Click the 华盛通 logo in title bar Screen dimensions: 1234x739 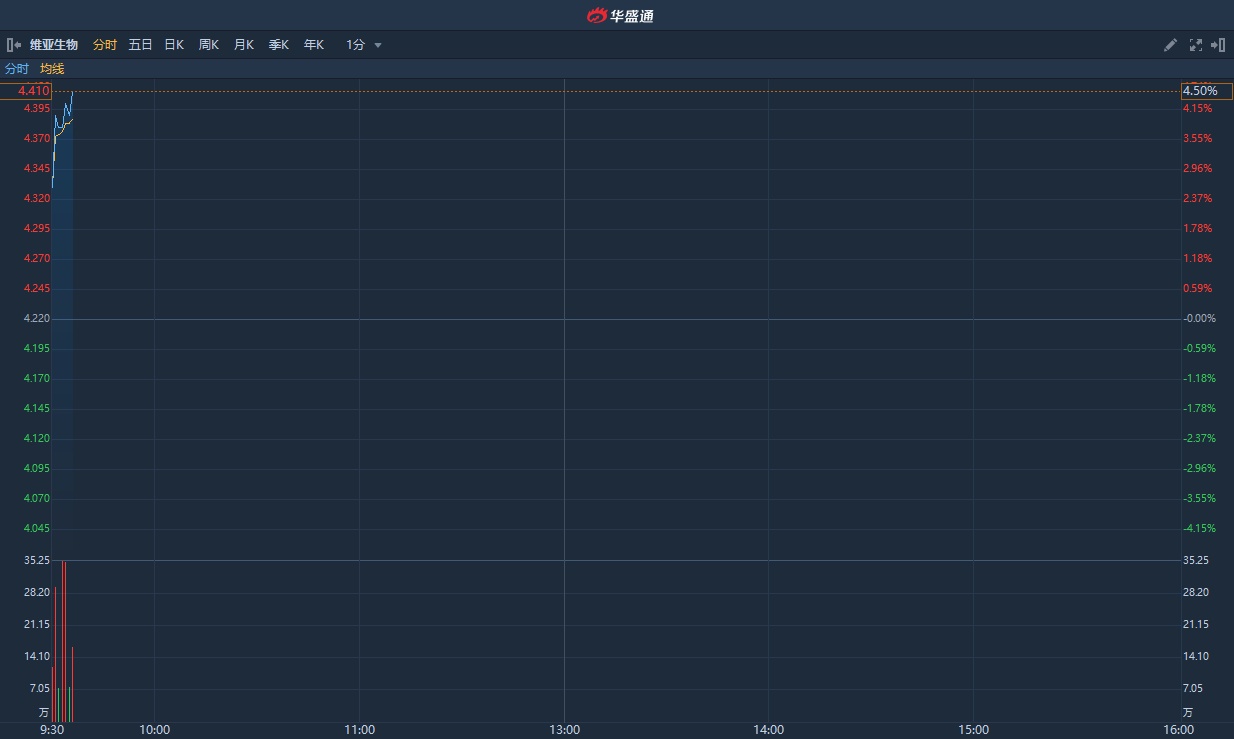click(619, 15)
